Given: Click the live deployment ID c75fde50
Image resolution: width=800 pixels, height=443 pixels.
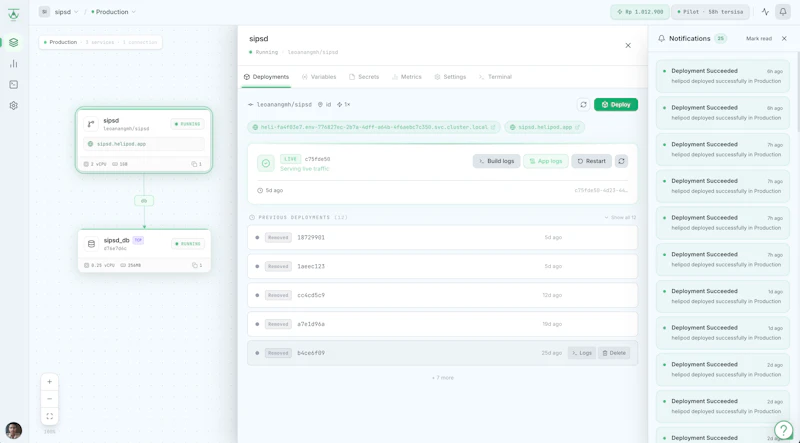Looking at the screenshot, I should [x=317, y=159].
